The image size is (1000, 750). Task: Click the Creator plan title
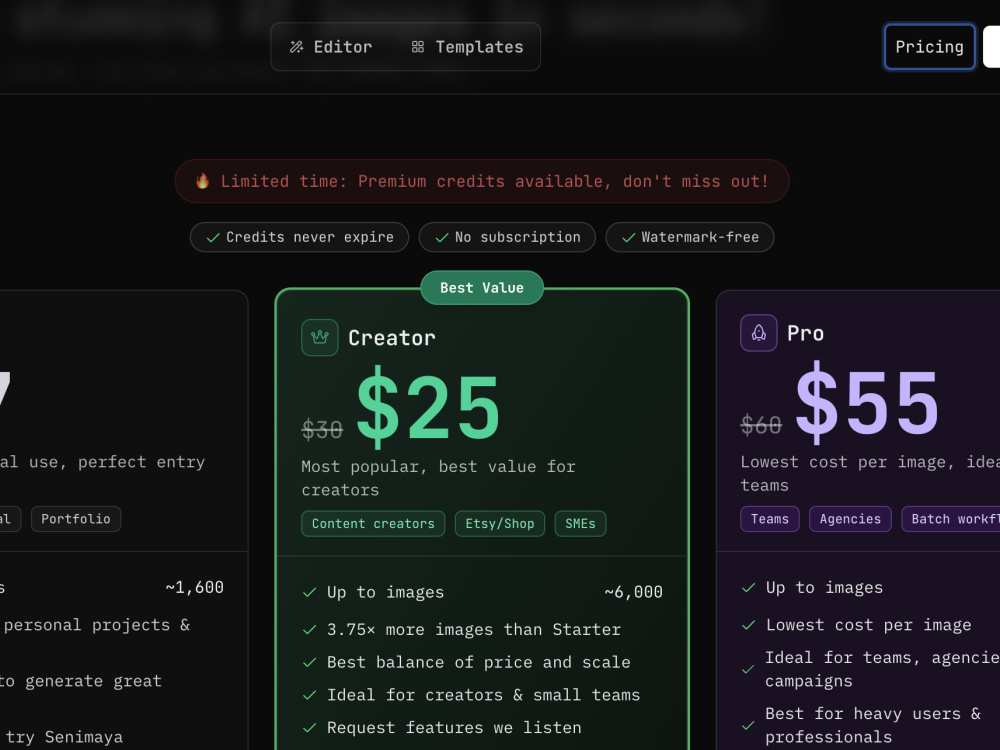392,338
